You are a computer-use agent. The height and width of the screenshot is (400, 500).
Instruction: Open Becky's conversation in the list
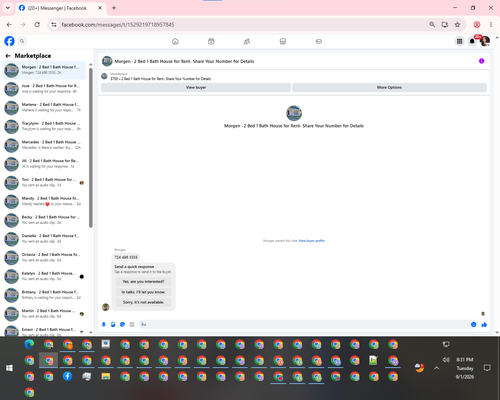click(x=44, y=220)
